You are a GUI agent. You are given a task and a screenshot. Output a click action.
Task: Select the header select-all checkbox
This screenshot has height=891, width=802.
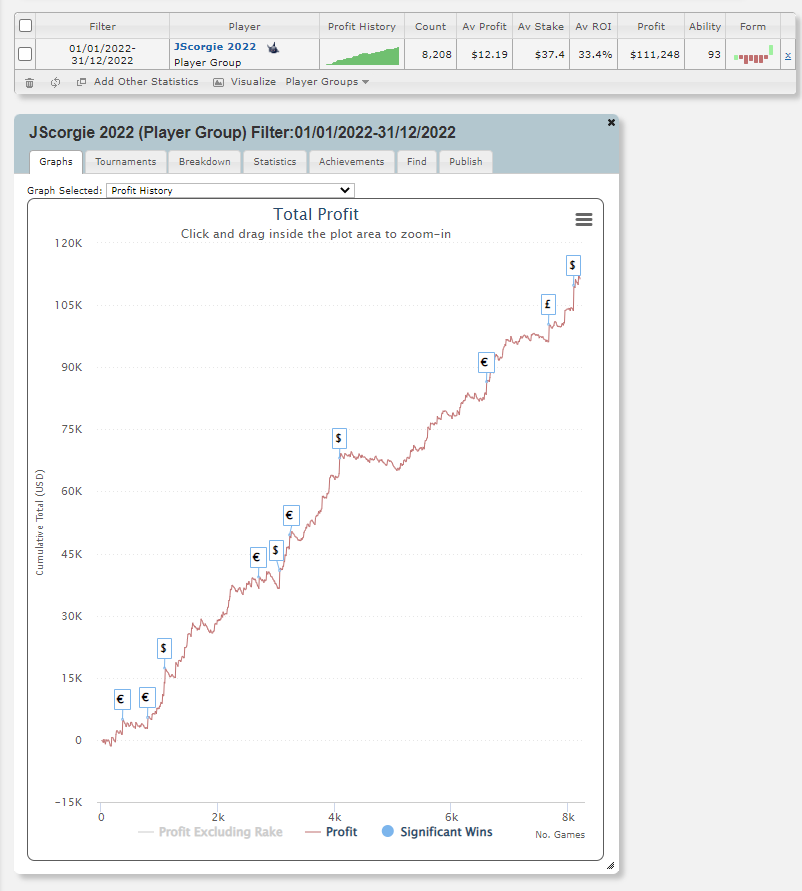pyautogui.click(x=25, y=24)
